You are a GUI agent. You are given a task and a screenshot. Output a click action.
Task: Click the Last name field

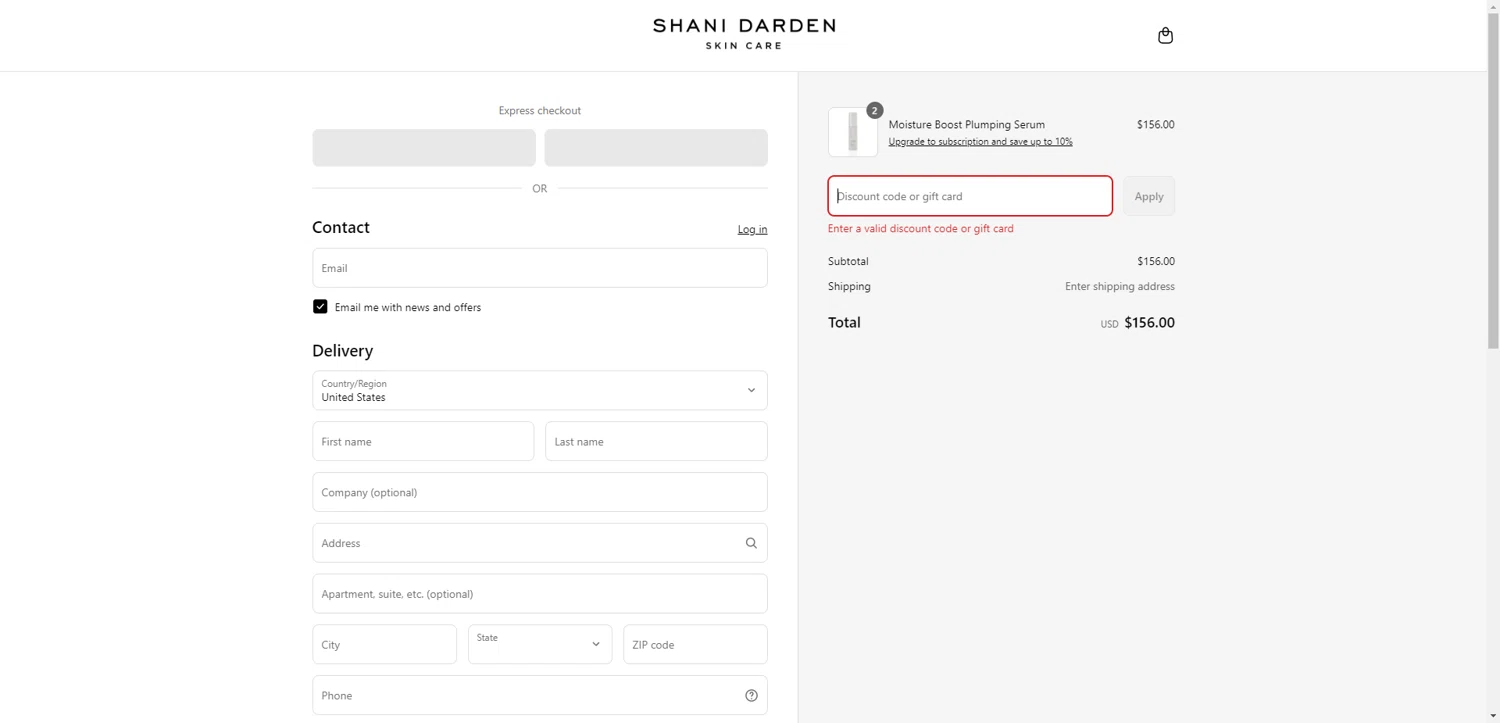[656, 441]
